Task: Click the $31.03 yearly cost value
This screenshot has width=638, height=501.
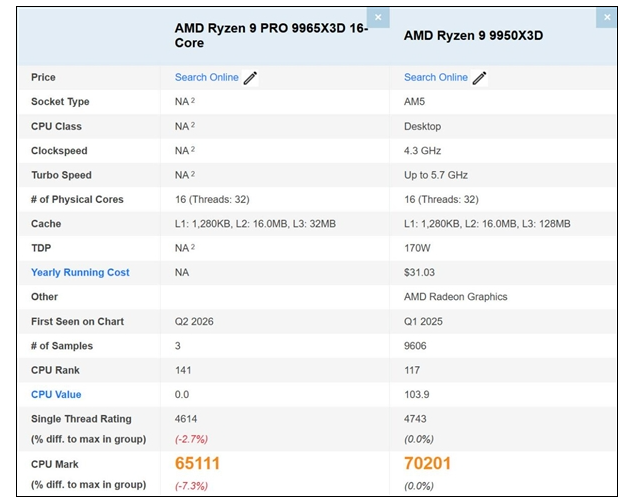Action: [419, 272]
